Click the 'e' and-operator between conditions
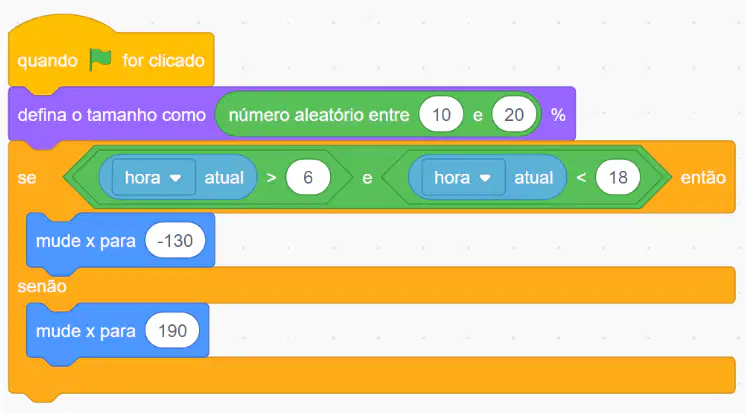This screenshot has width=745, height=413. 367,178
